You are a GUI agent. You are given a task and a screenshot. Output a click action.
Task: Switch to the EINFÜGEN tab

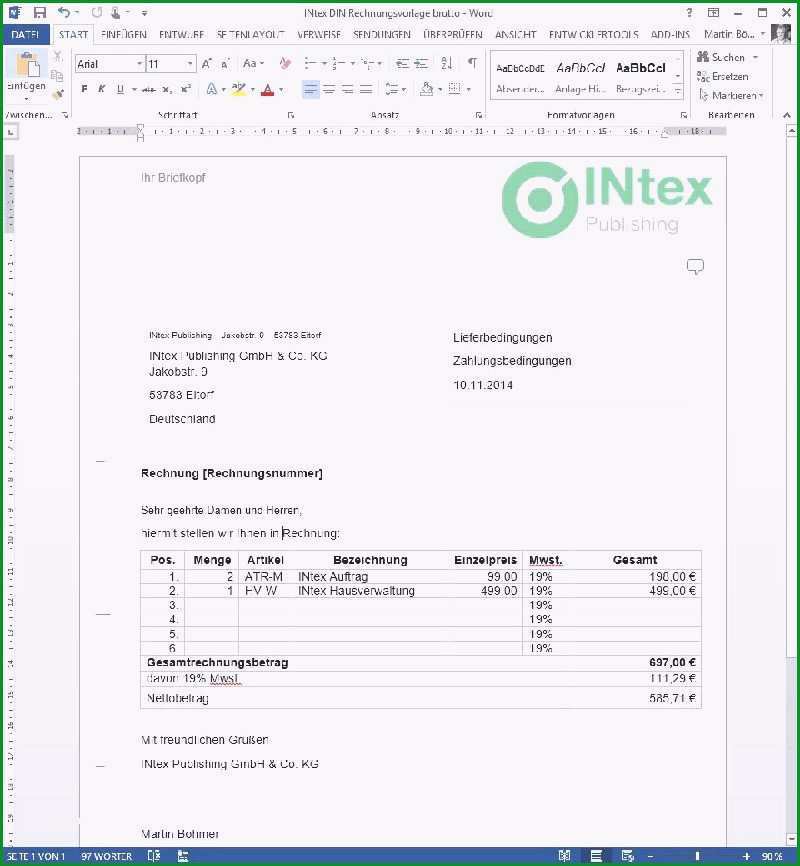pos(124,34)
